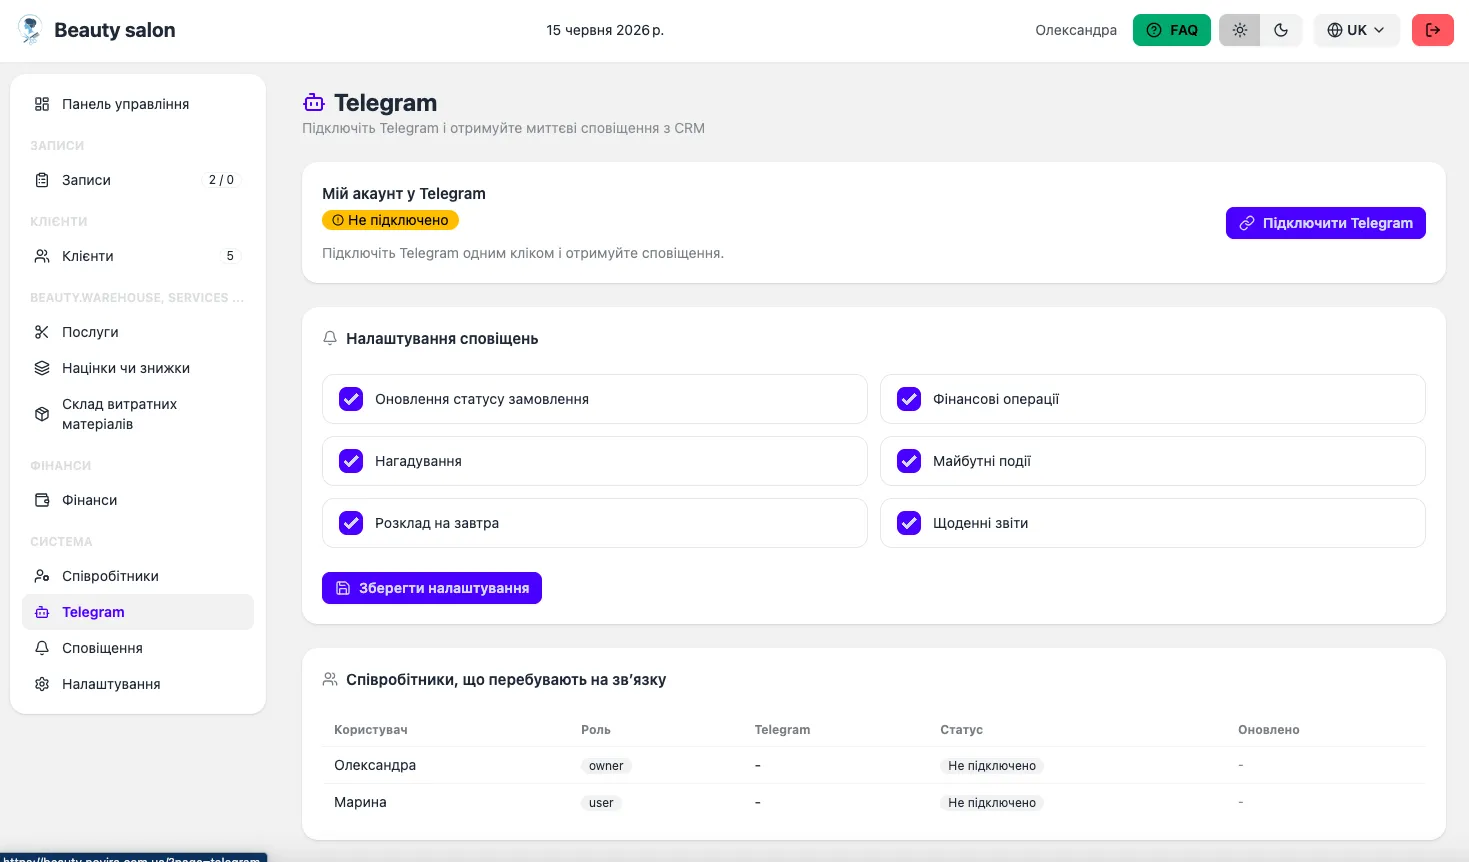Image resolution: width=1469 pixels, height=862 pixels.
Task: Toggle Щоденні звіти checkbox
Action: tap(909, 523)
